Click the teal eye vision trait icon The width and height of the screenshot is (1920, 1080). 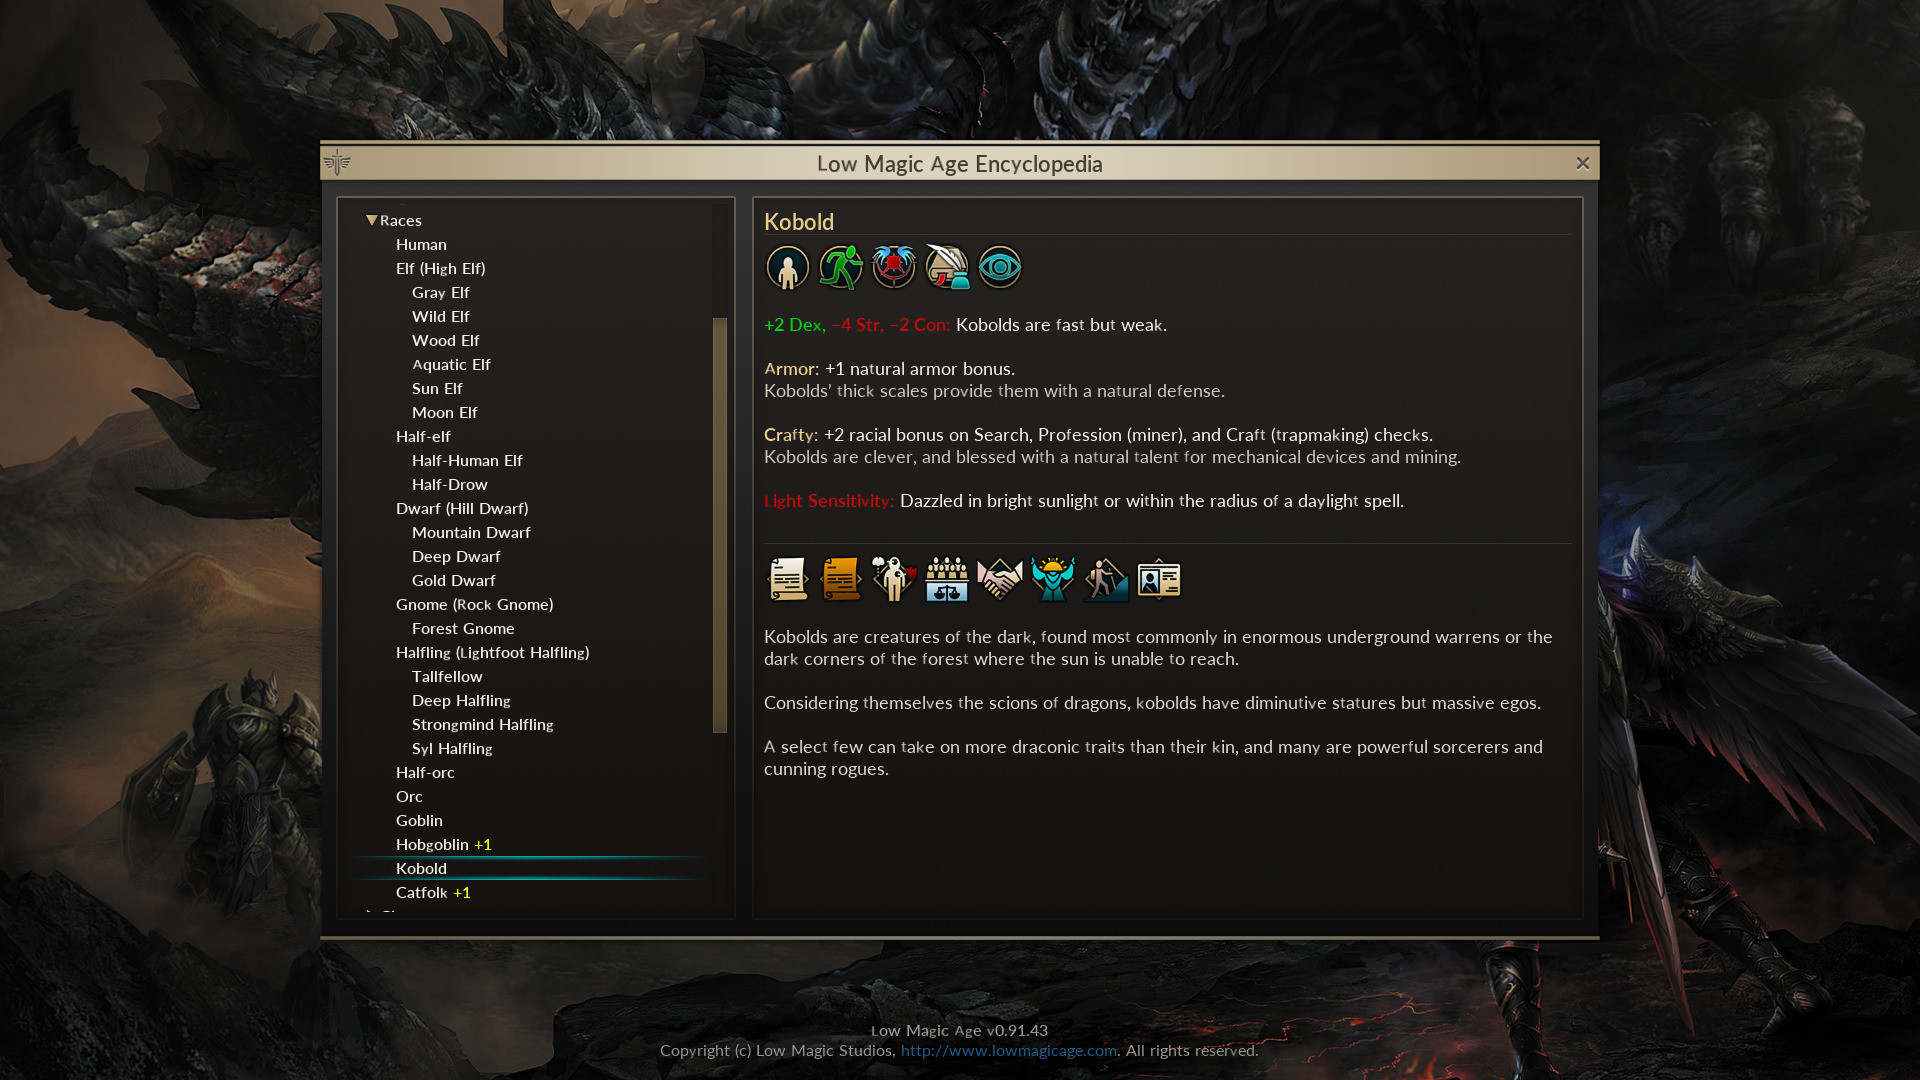point(1000,268)
